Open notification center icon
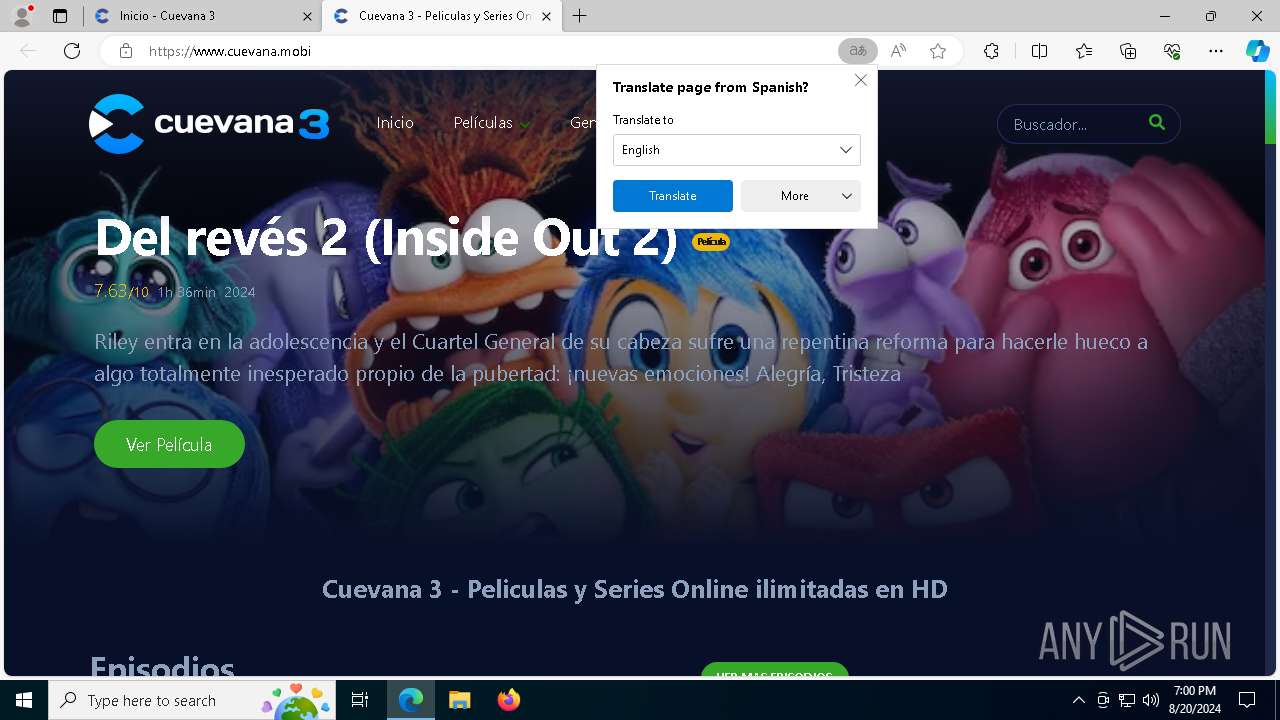This screenshot has height=720, width=1280. (x=1247, y=700)
